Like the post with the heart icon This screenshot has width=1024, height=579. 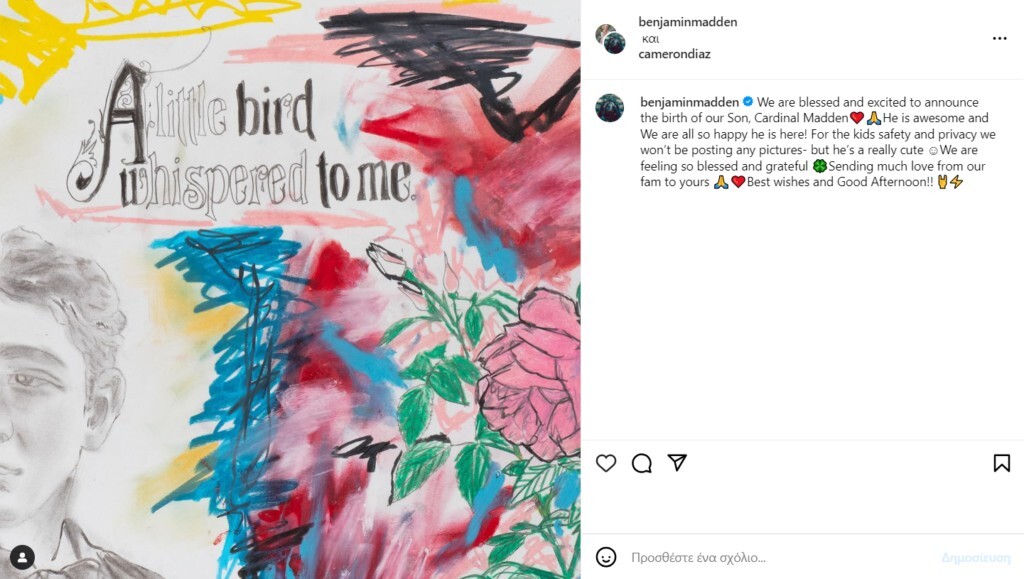pyautogui.click(x=606, y=463)
